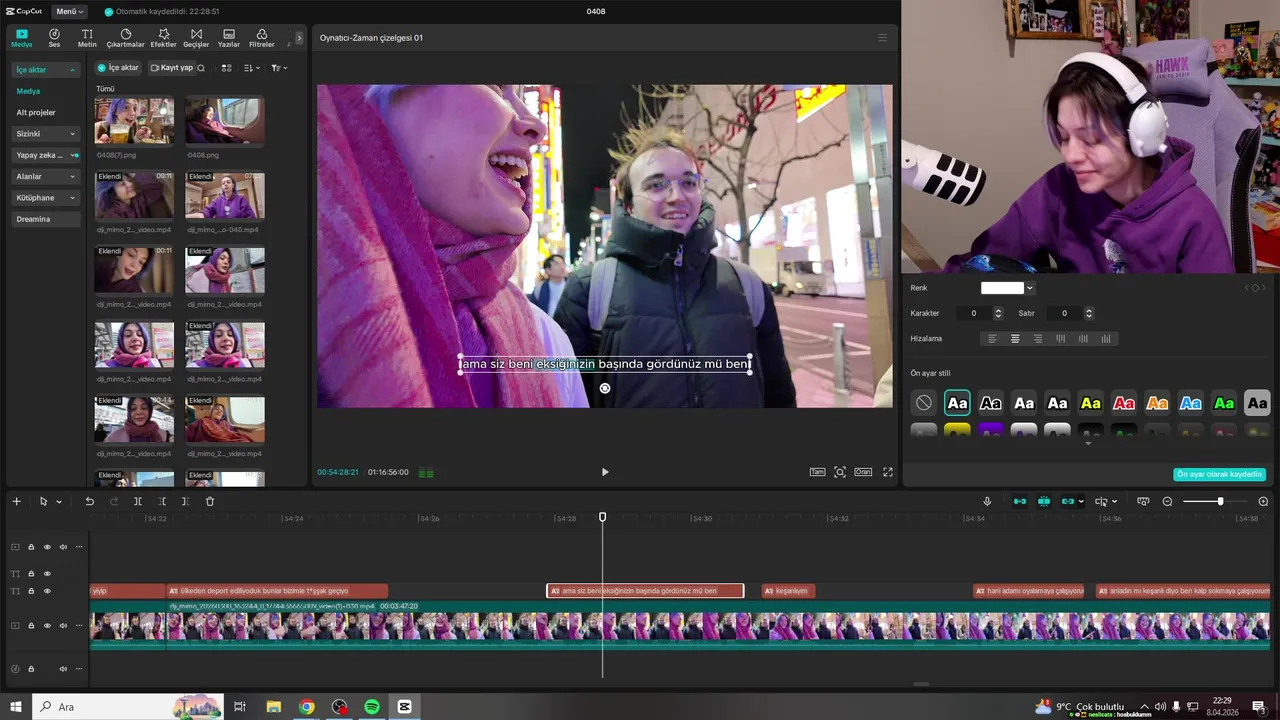Open the Çıkartmalar tab
This screenshot has width=1280, height=720.
(126, 38)
